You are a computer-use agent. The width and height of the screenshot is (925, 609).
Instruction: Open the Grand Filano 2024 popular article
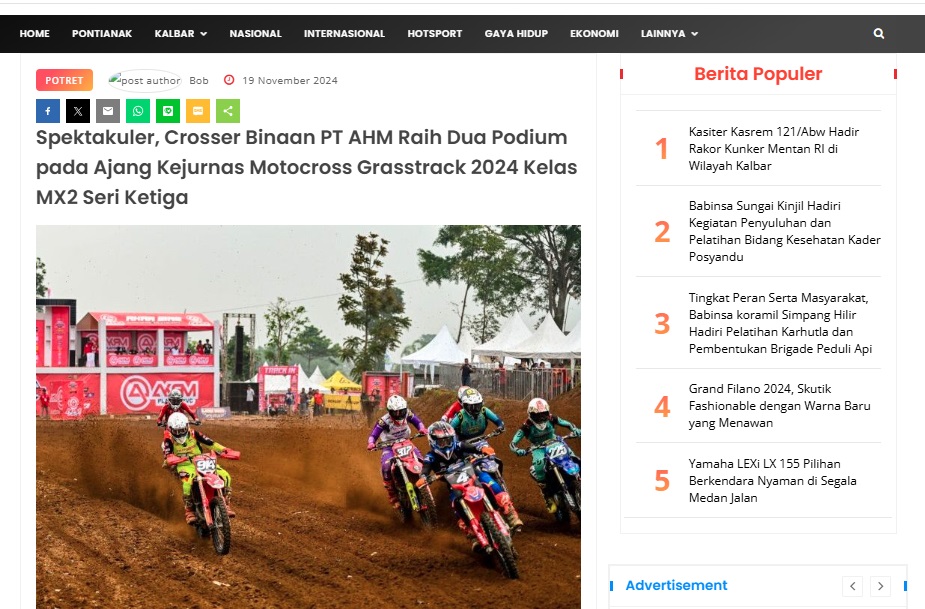coord(779,406)
